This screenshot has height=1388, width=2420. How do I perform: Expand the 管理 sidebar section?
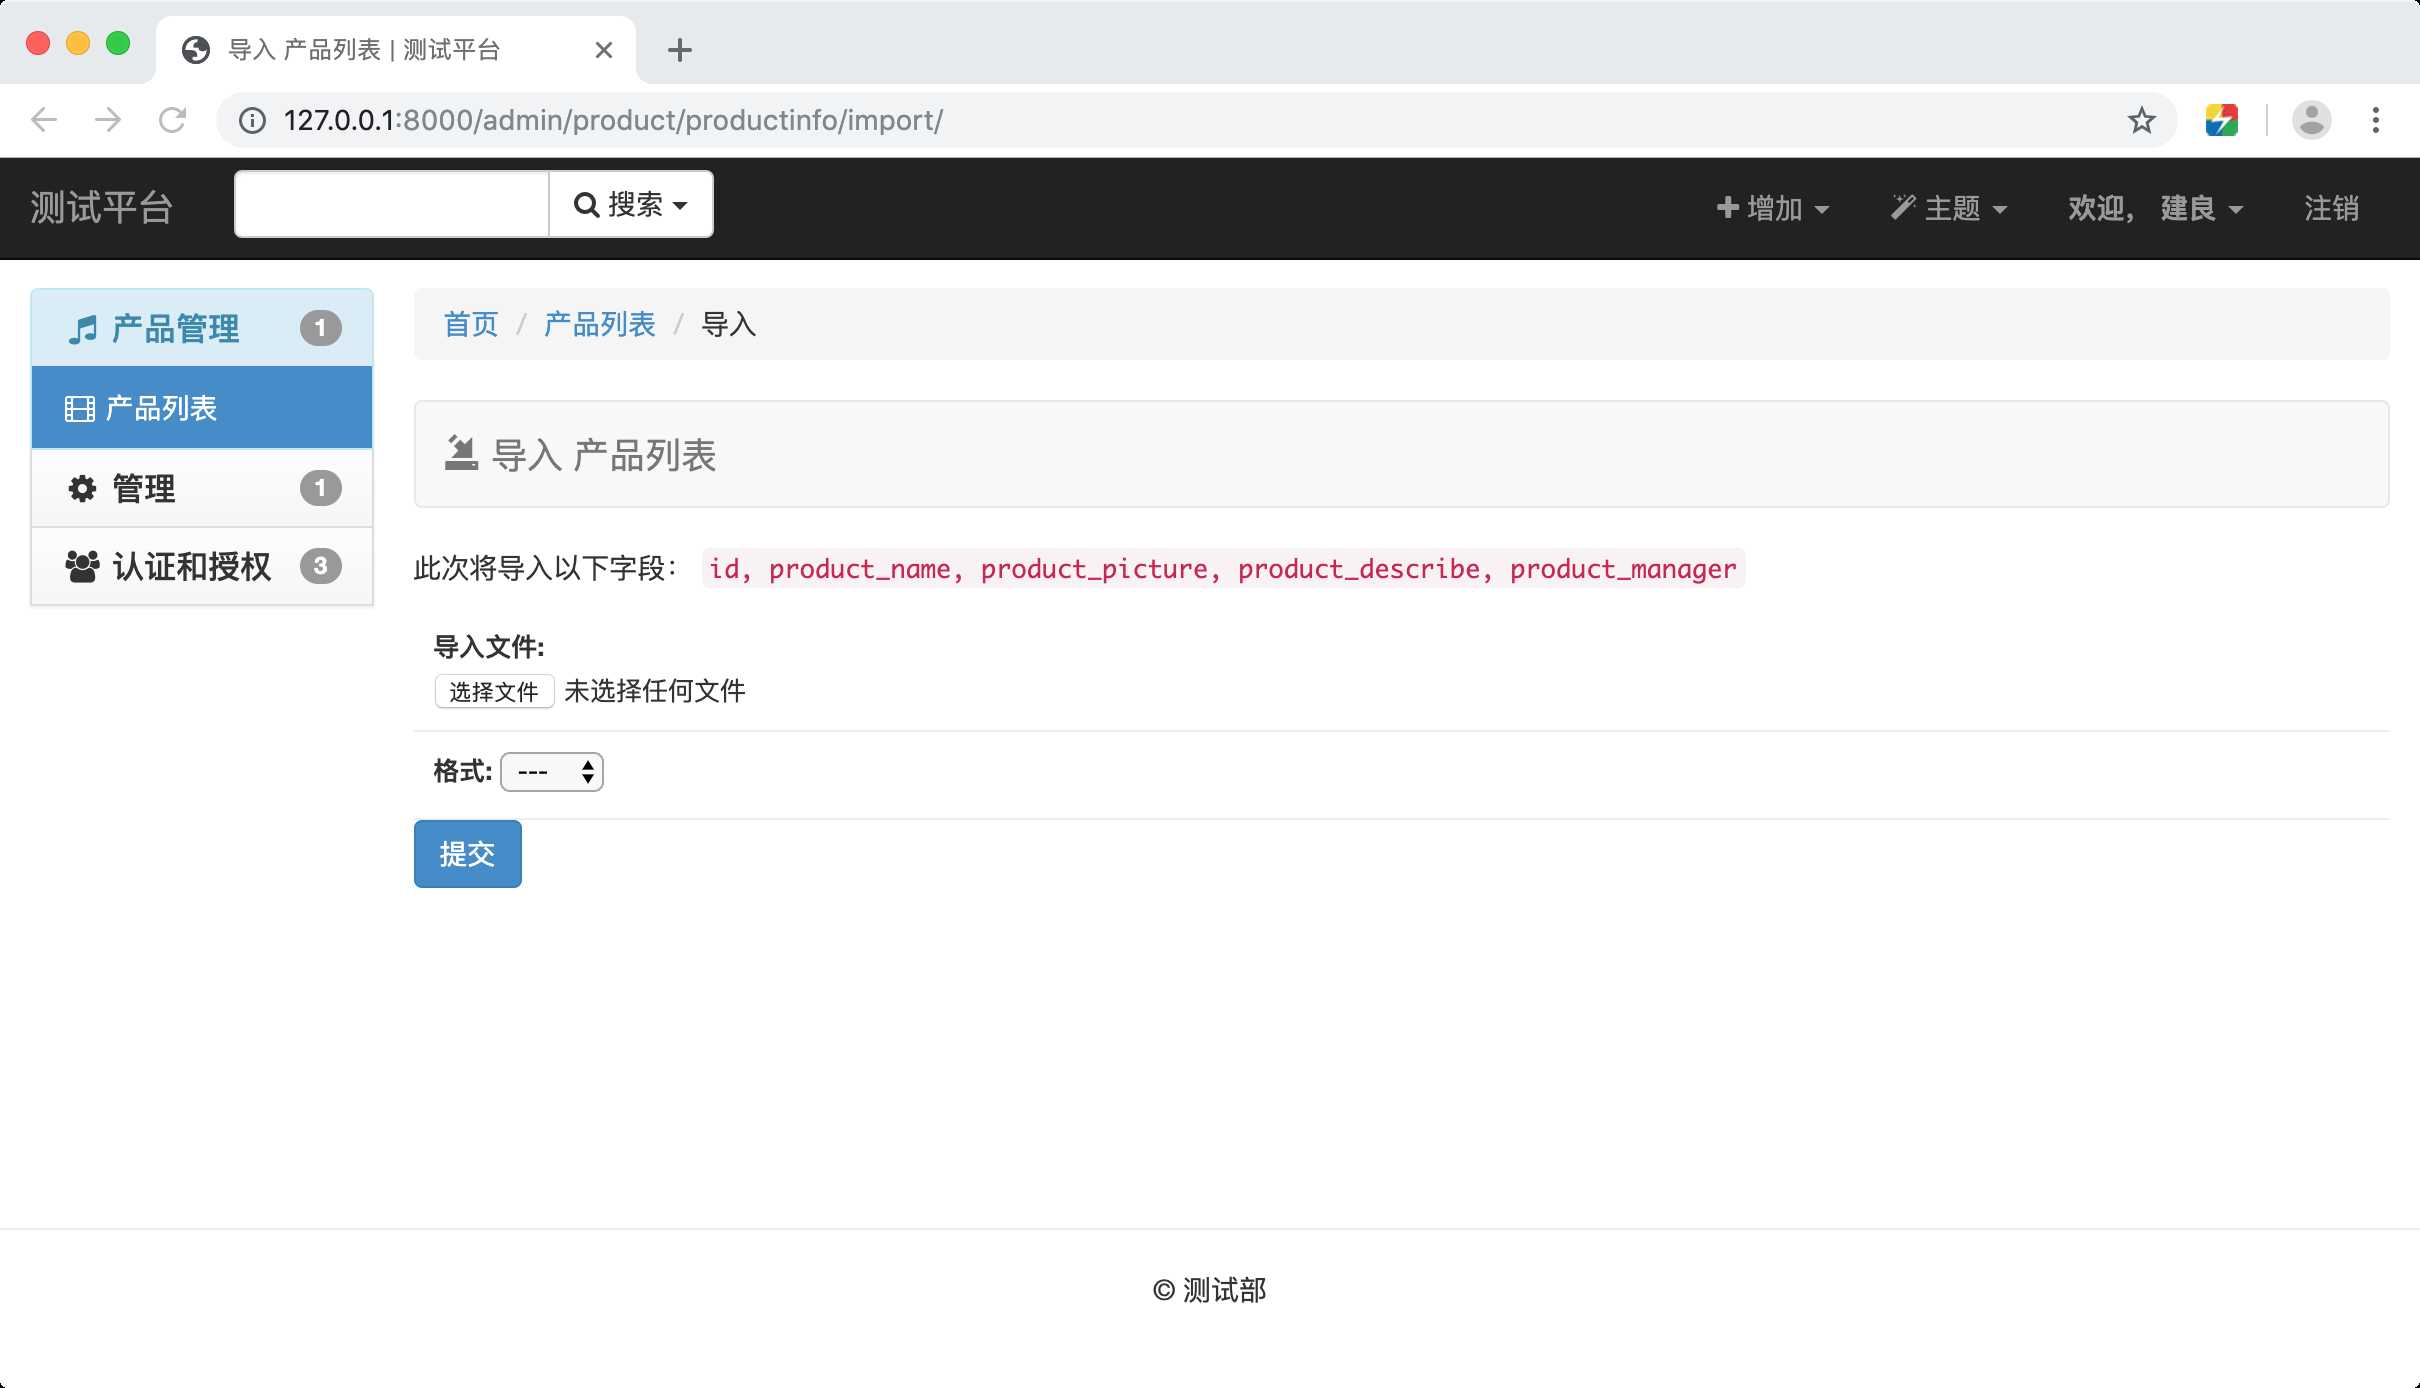pyautogui.click(x=202, y=489)
